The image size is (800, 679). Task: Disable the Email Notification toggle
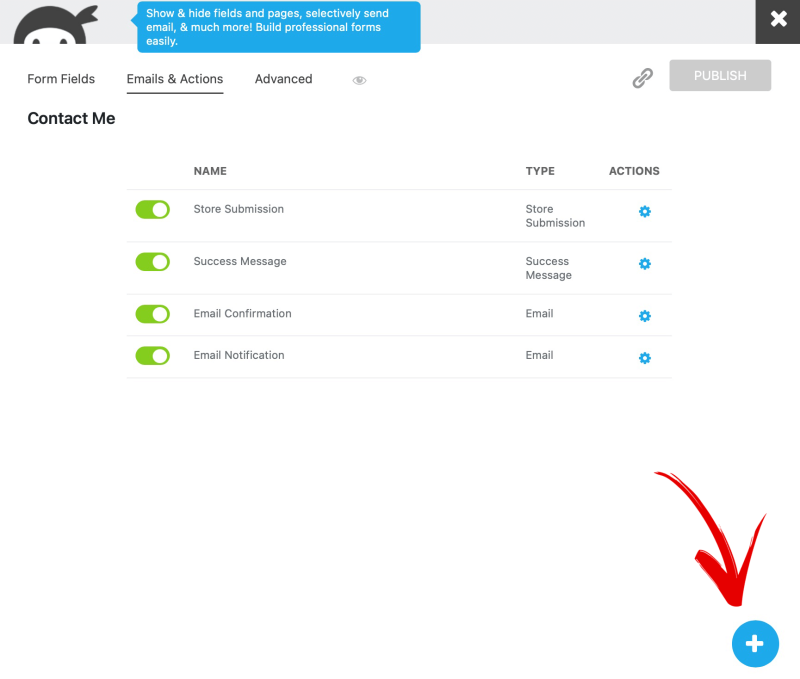[152, 354]
